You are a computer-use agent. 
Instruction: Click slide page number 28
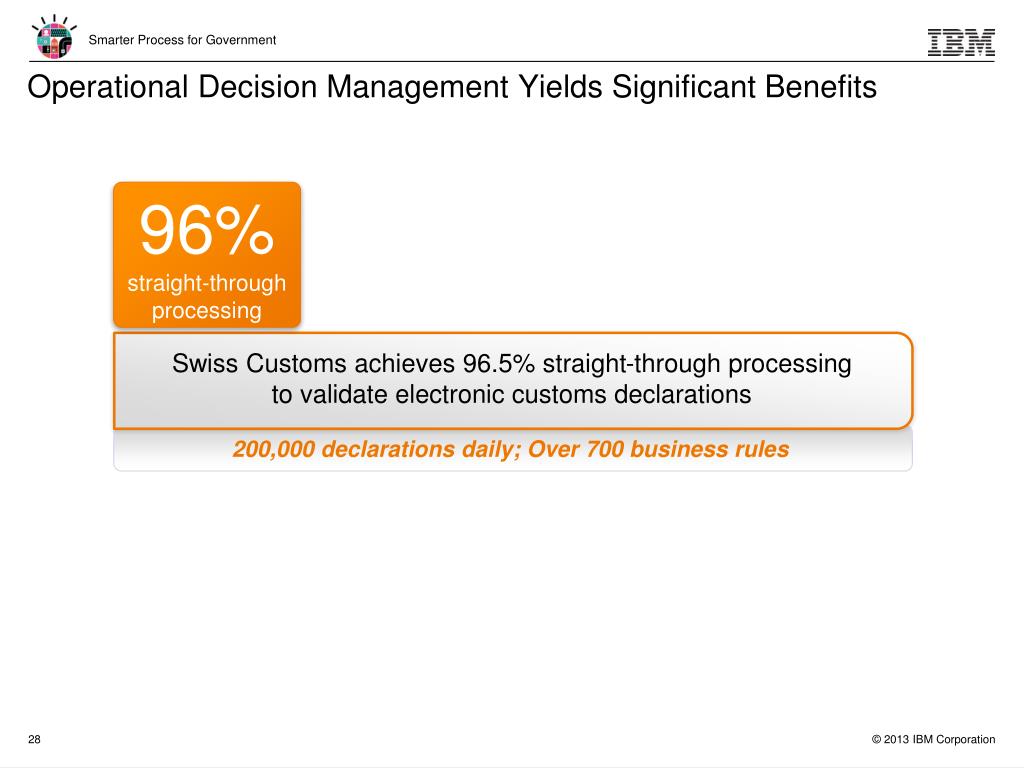point(34,739)
